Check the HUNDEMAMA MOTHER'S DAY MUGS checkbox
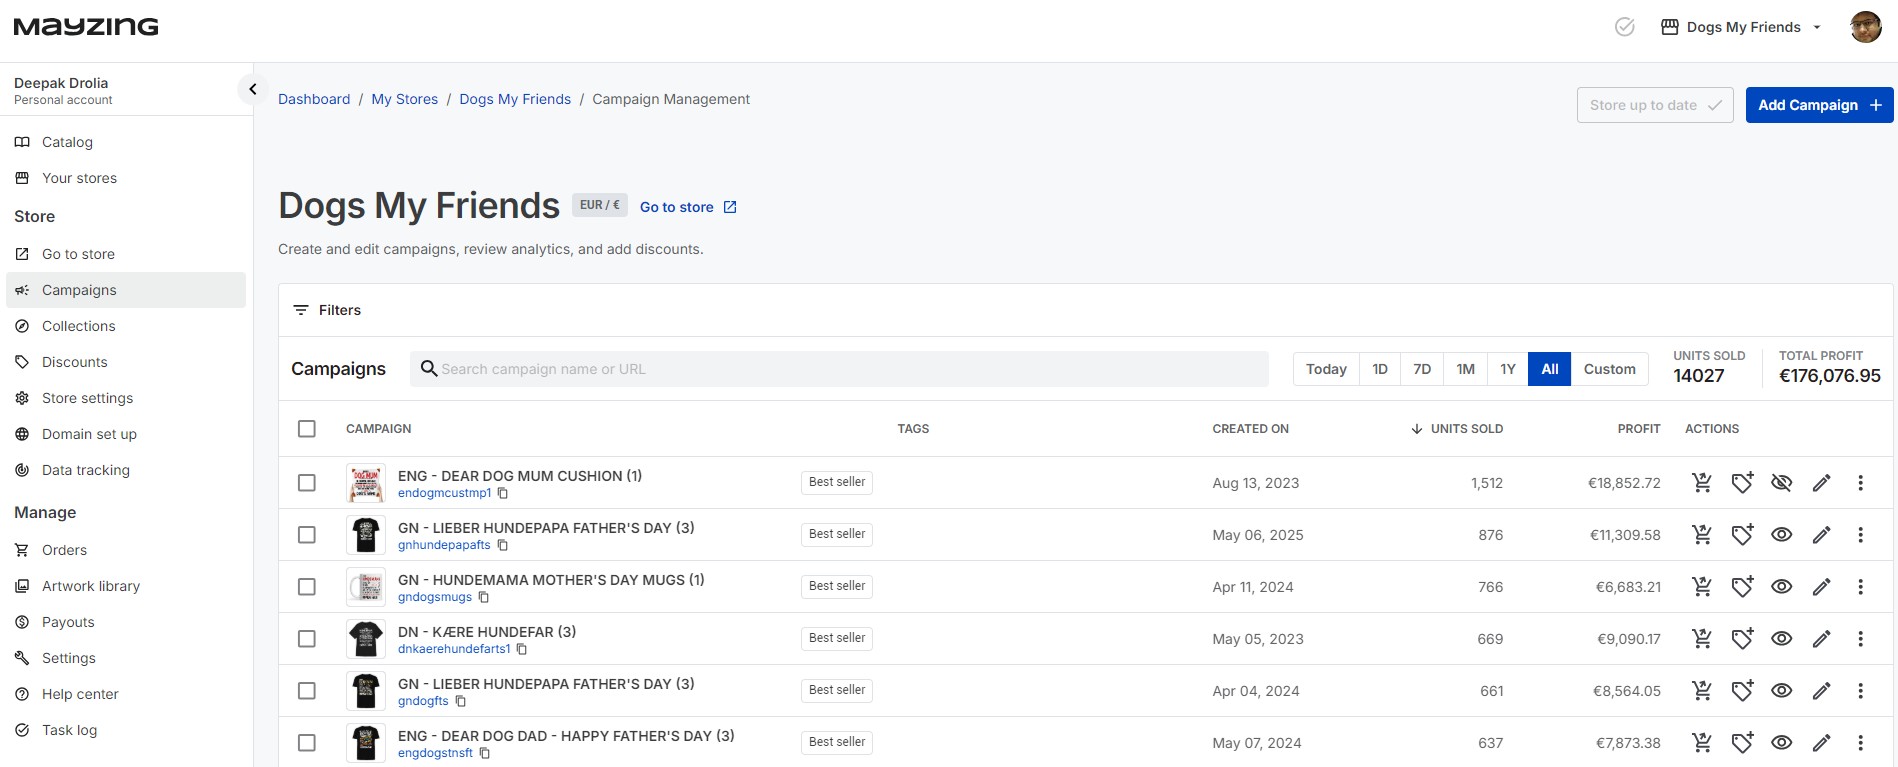This screenshot has height=767, width=1898. click(307, 587)
